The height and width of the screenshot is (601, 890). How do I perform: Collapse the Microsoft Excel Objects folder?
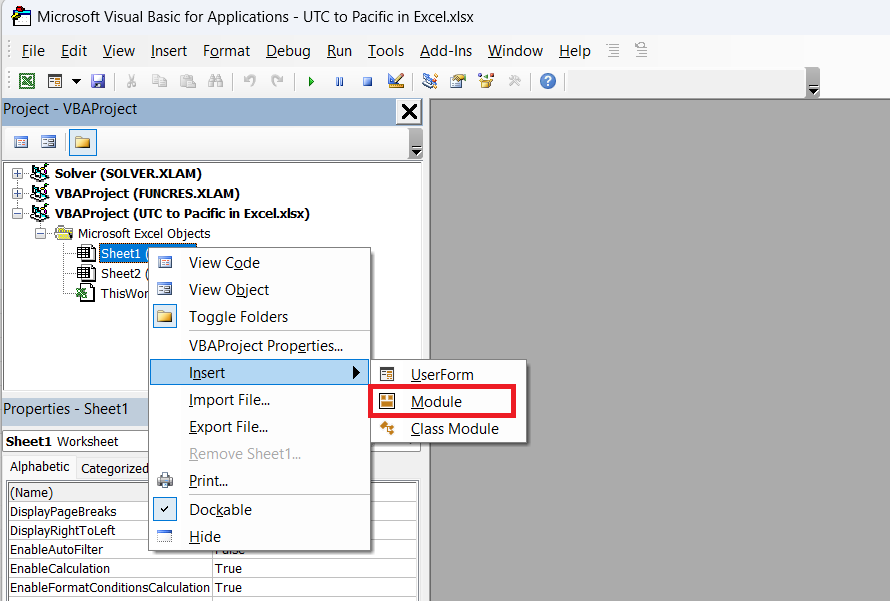click(40, 233)
